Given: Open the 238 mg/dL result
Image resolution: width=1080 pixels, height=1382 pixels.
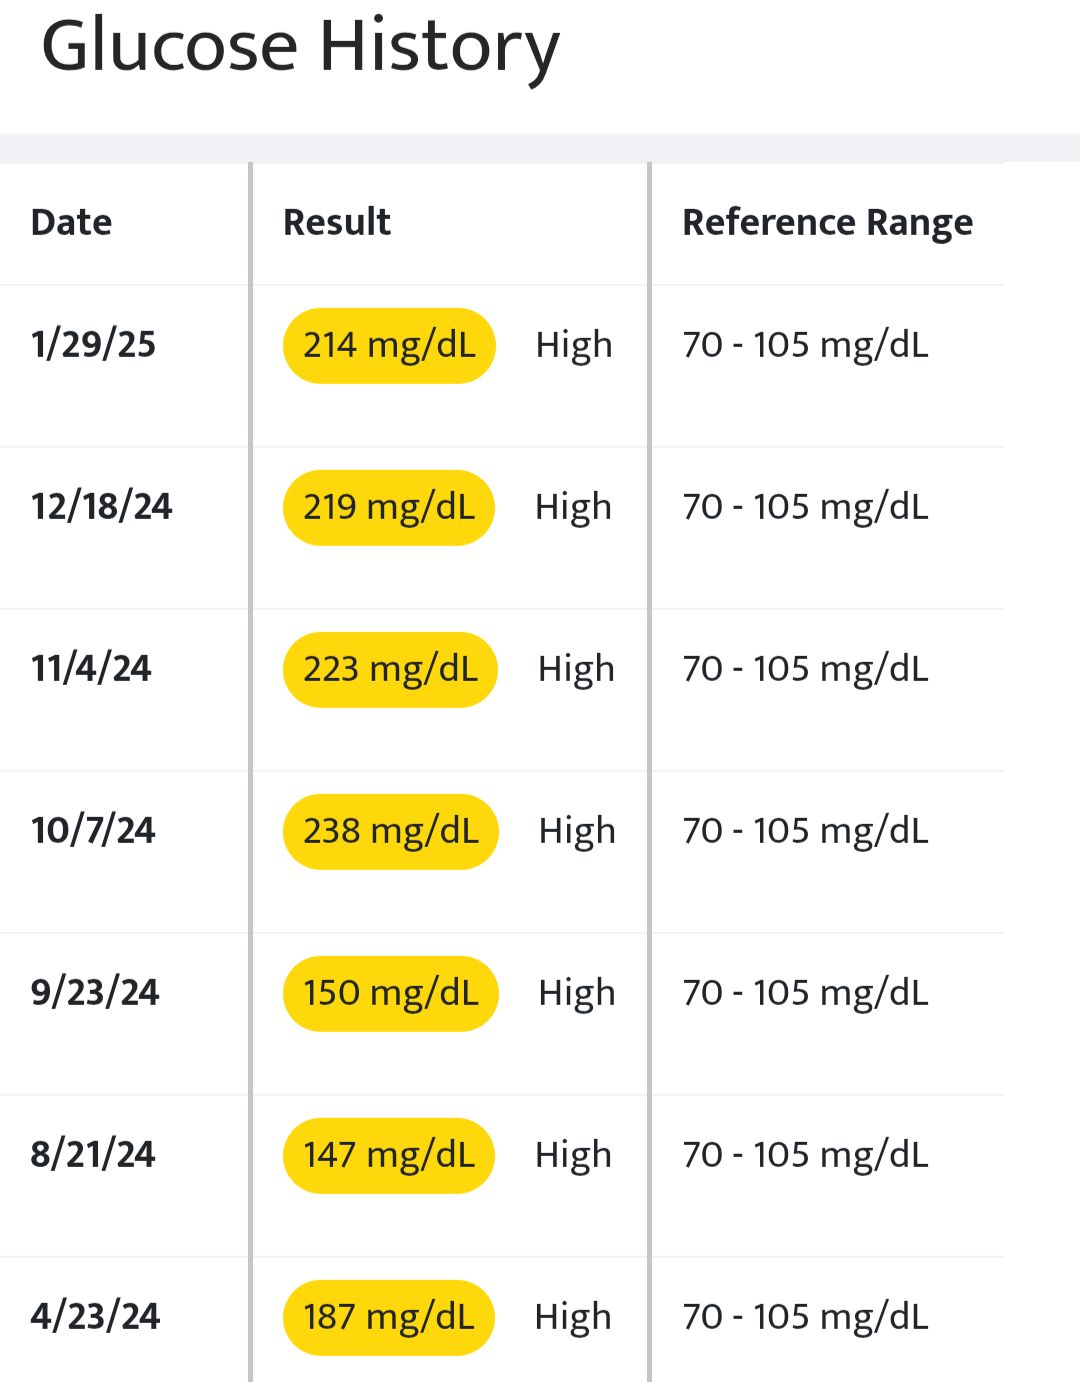Looking at the screenshot, I should coord(391,832).
